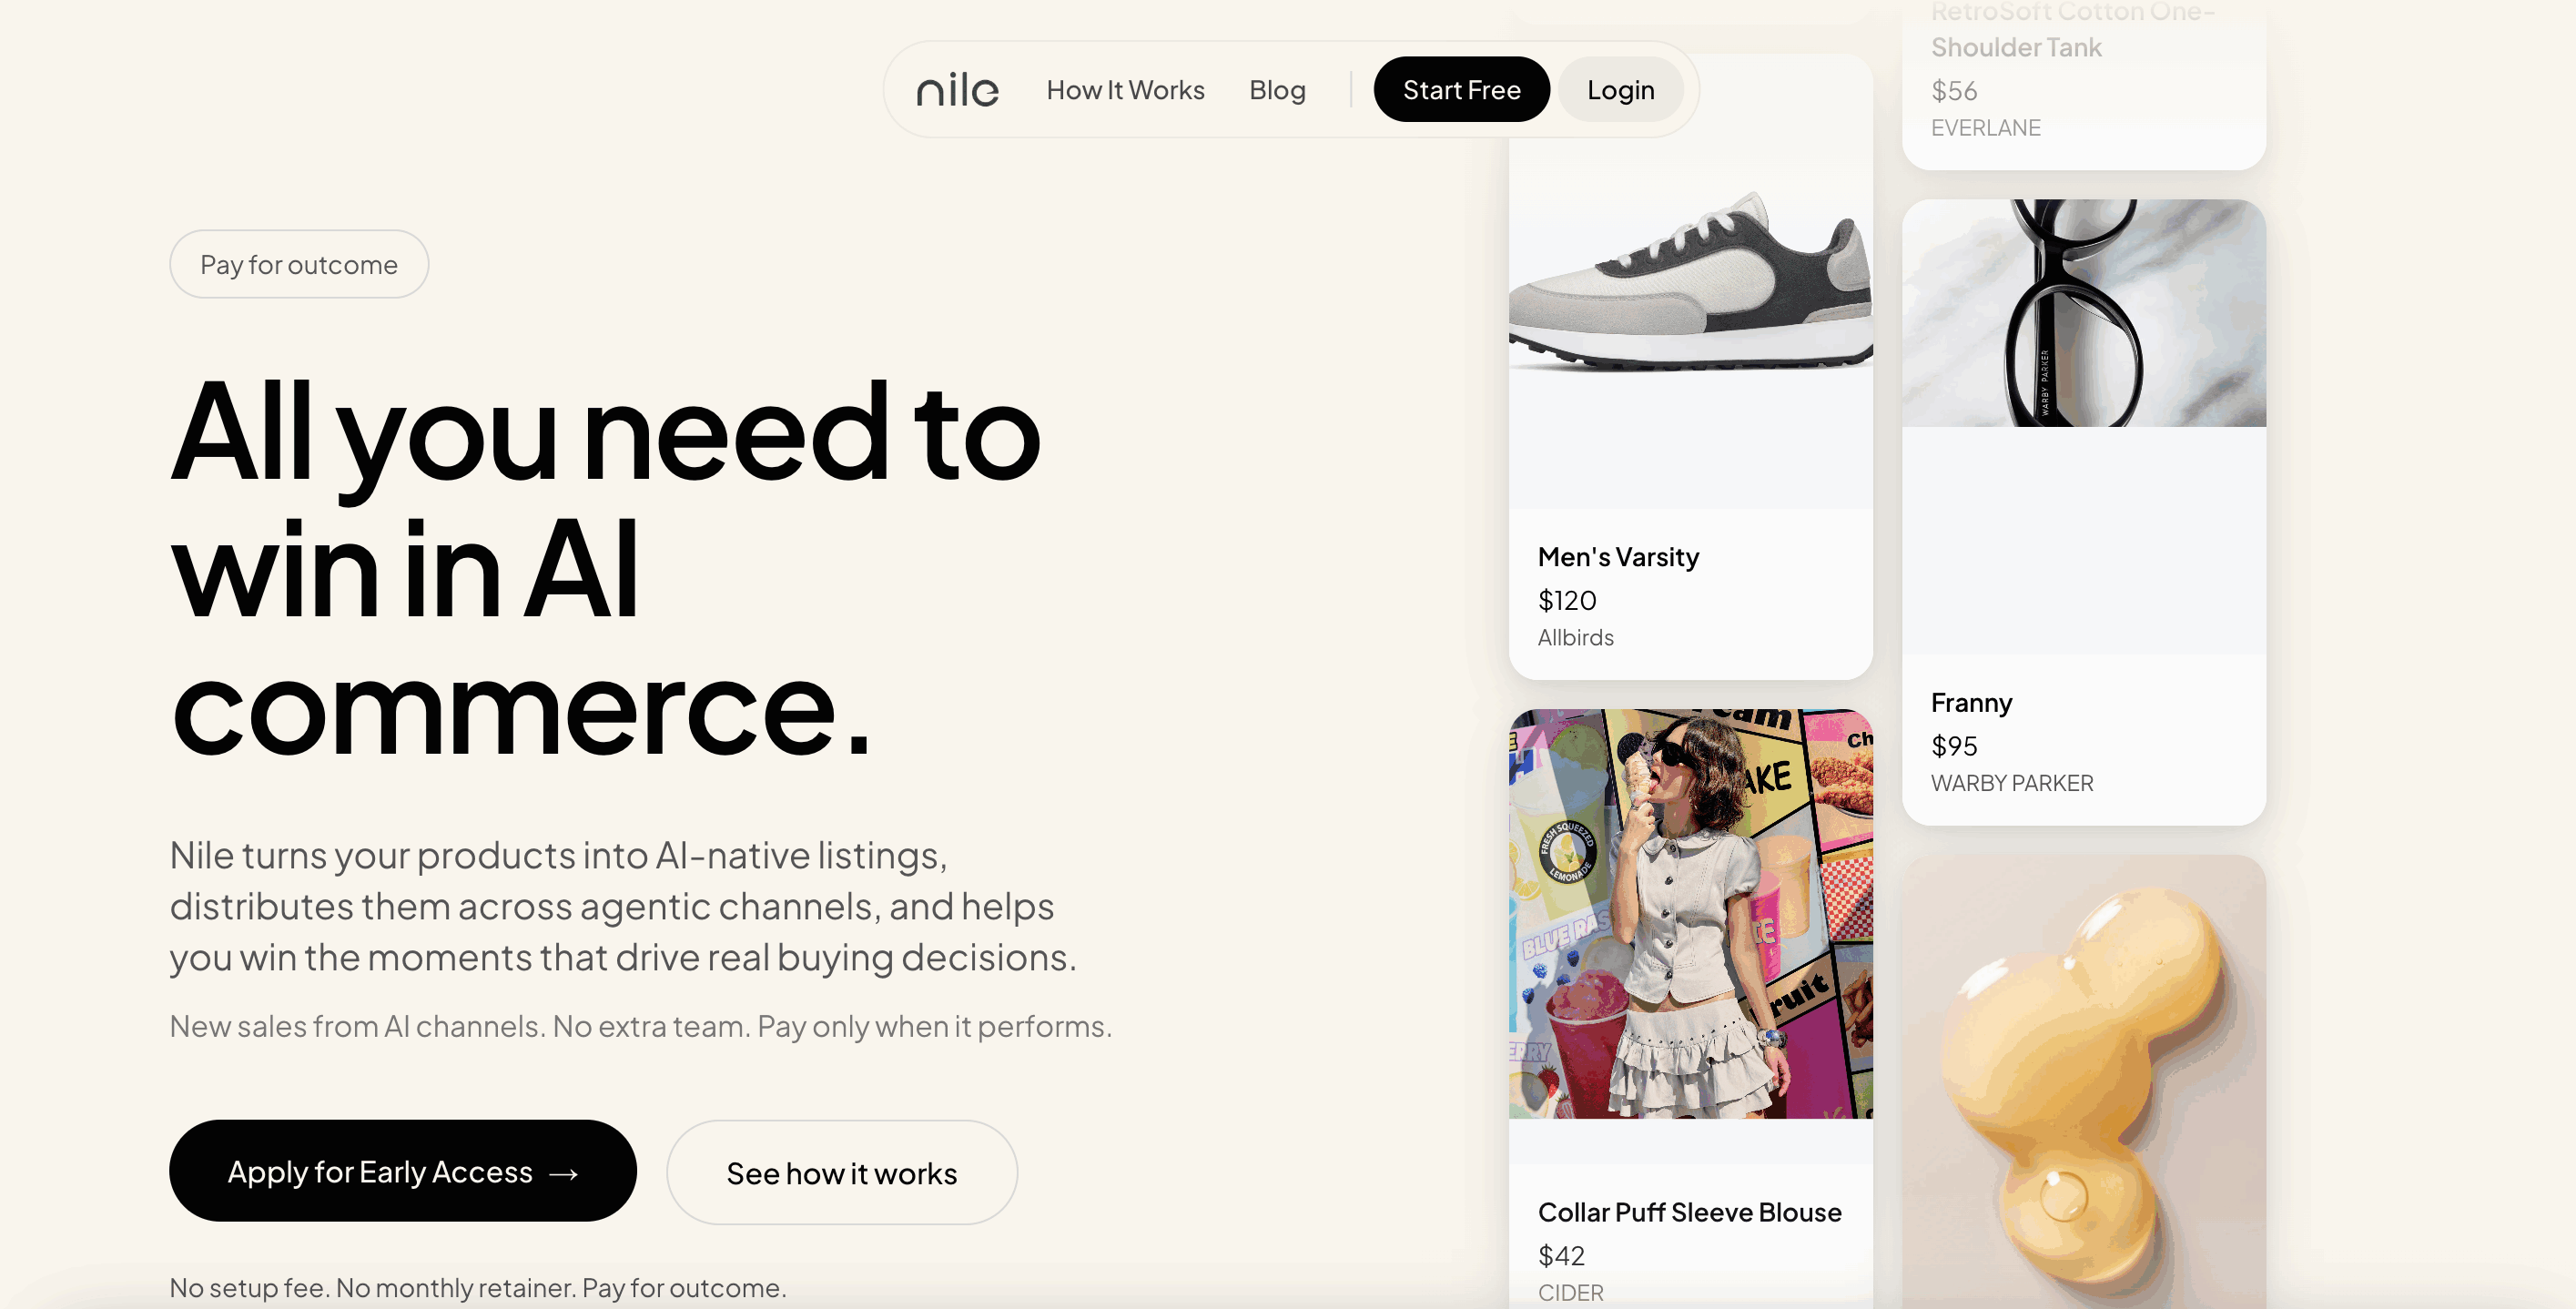Select the Men's Varsity product title
This screenshot has height=1309, width=2576.
point(1618,557)
